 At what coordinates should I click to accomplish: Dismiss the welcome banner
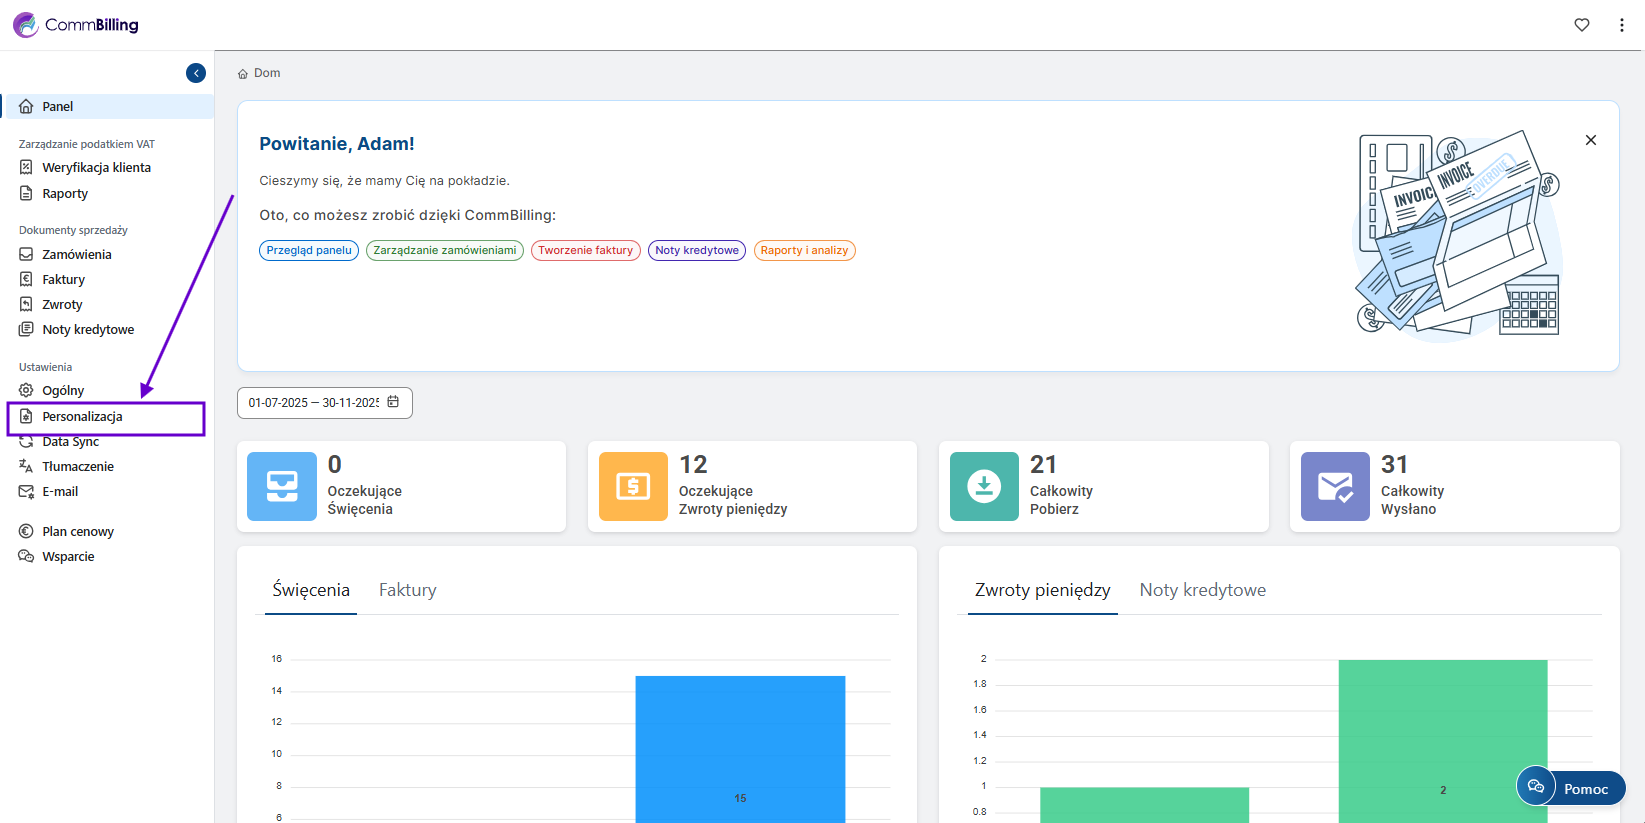tap(1590, 140)
